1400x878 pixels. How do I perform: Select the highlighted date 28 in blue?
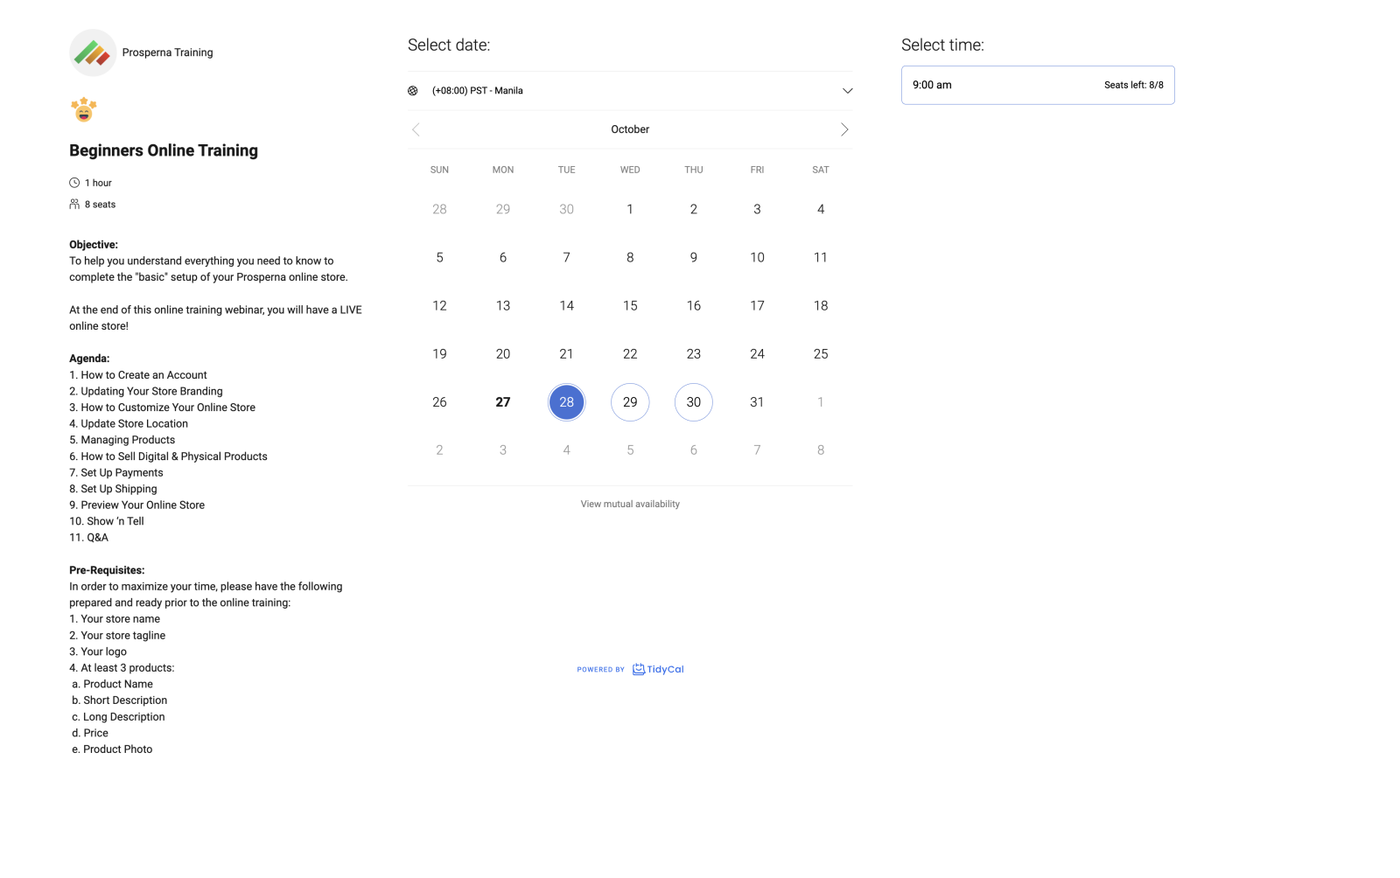566,402
